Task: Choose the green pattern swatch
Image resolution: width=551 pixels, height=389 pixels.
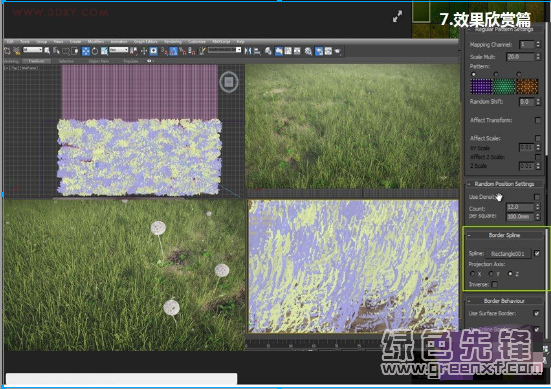Action: (x=504, y=86)
